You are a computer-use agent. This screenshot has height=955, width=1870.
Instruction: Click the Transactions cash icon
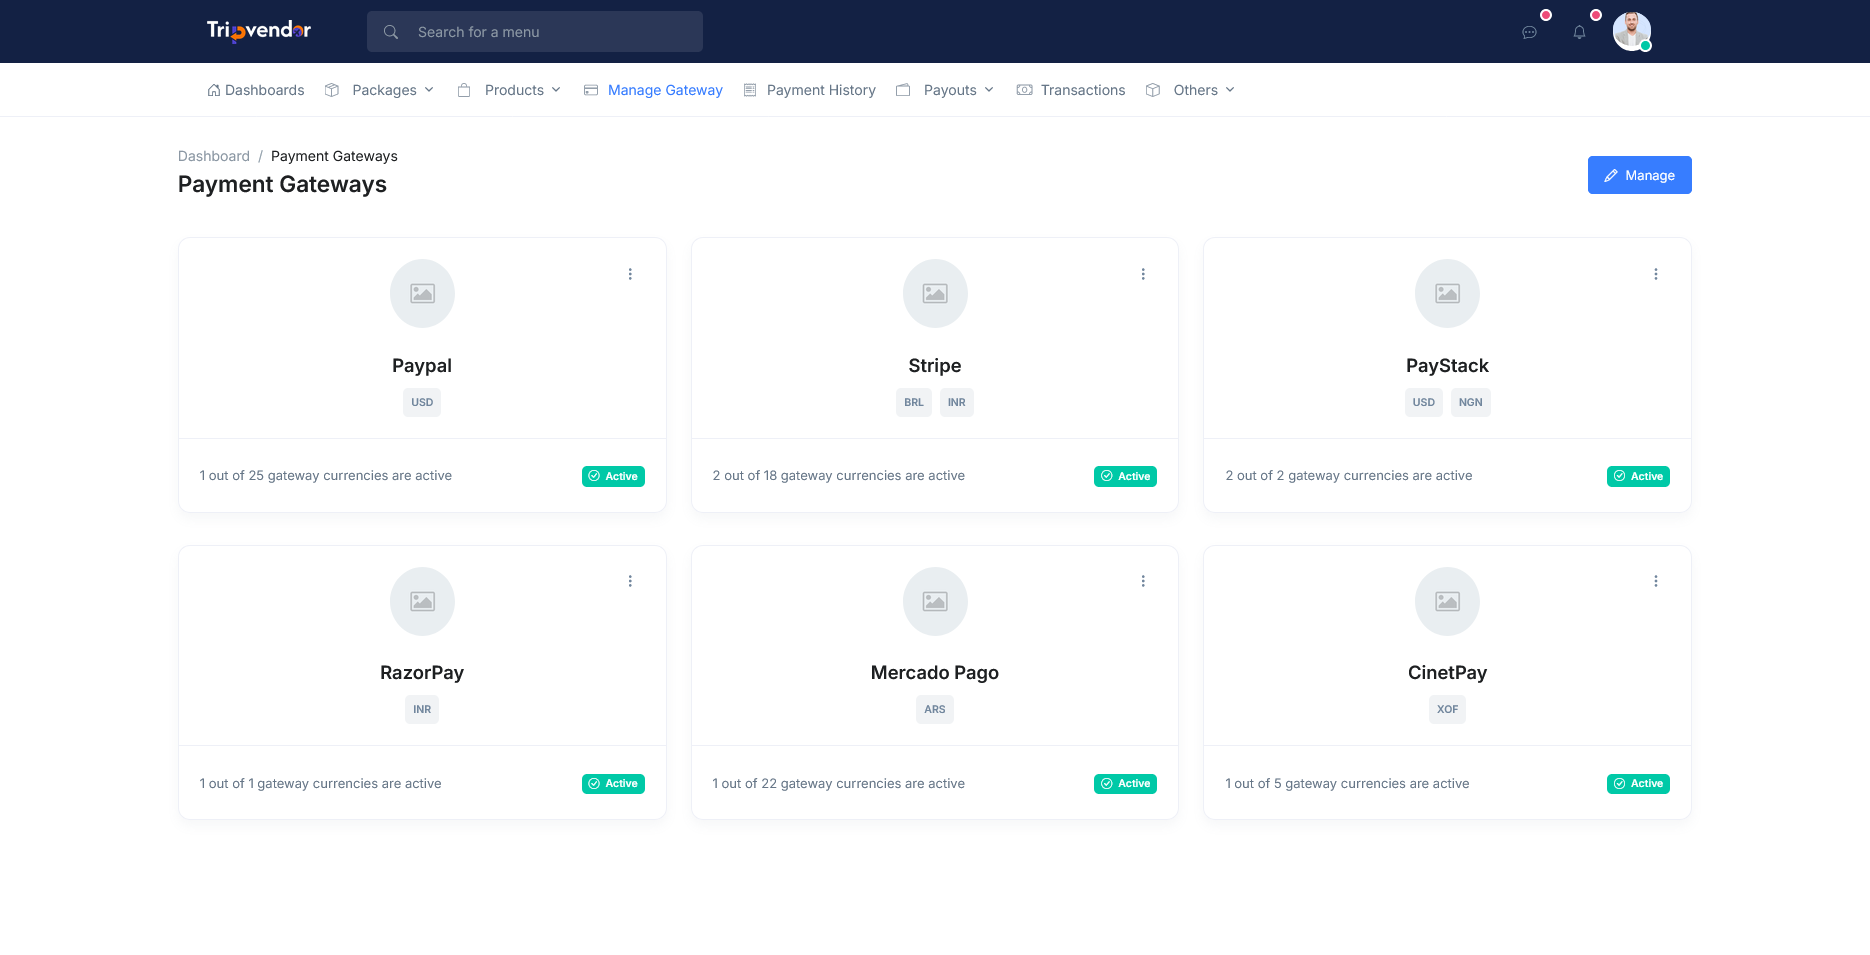point(1024,90)
